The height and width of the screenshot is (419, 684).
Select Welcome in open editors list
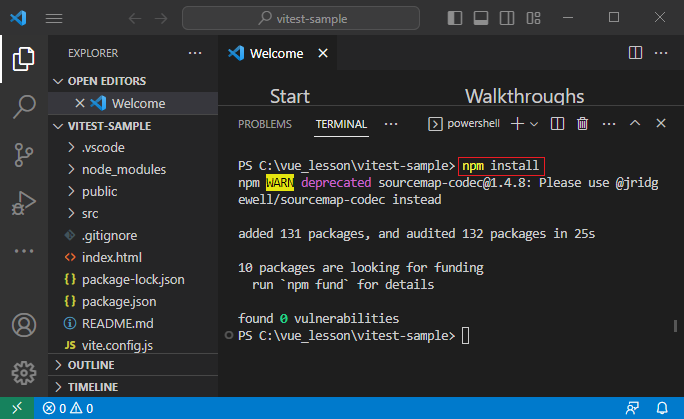(133, 103)
